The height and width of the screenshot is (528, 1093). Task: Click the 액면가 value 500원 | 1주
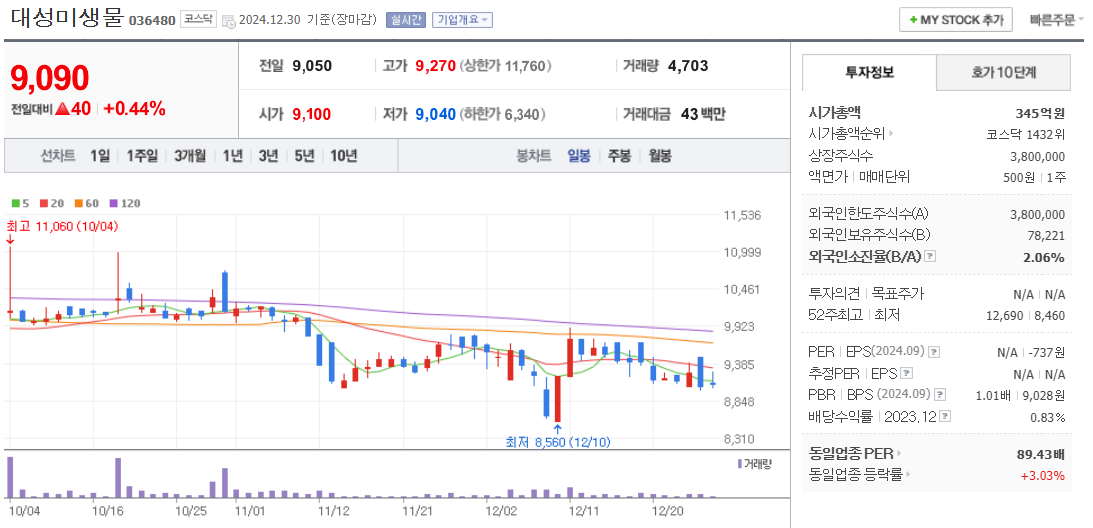click(1034, 177)
